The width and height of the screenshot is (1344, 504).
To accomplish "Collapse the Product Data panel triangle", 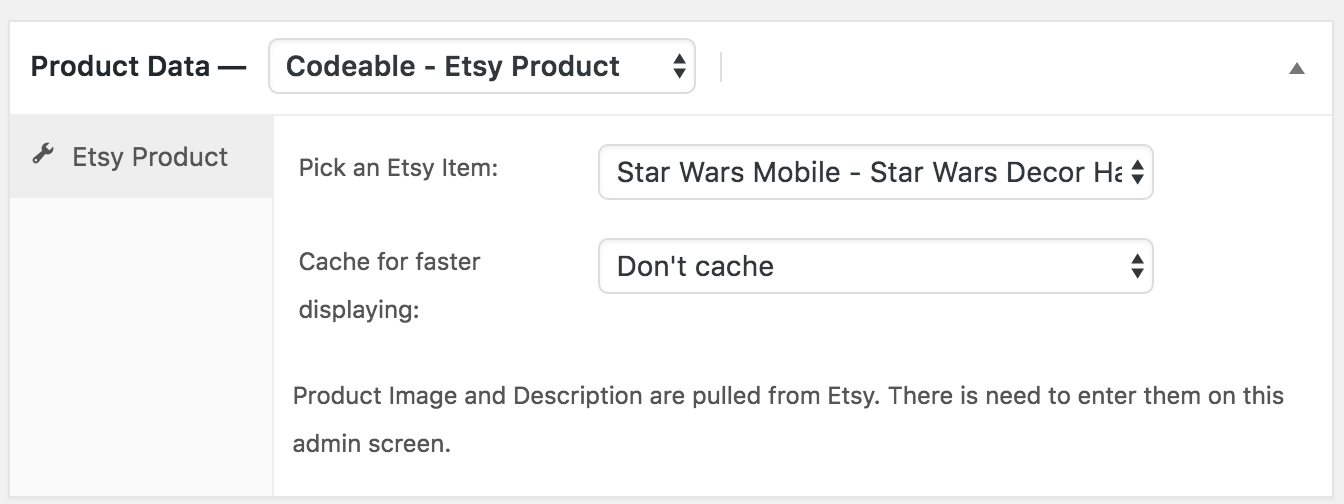I will coord(1297,68).
